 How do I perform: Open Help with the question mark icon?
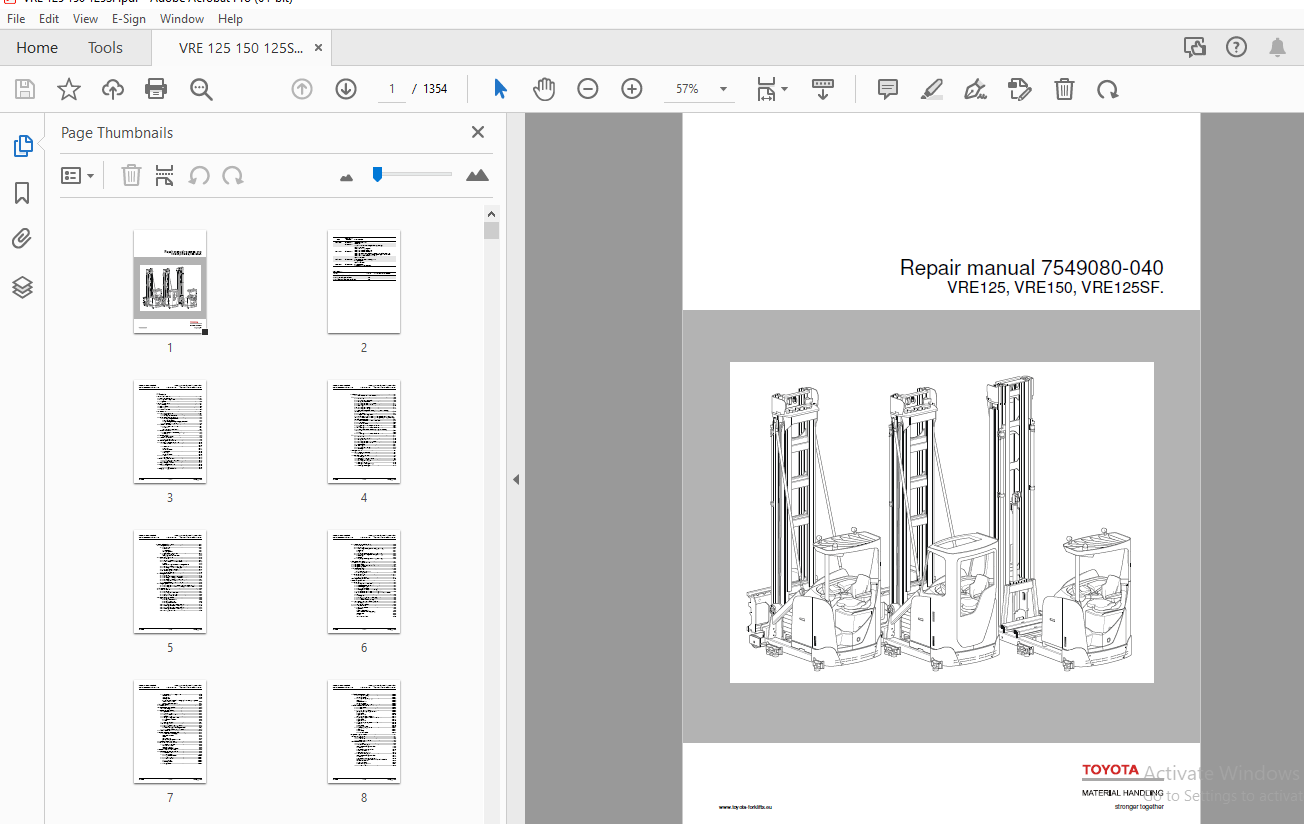point(1236,47)
